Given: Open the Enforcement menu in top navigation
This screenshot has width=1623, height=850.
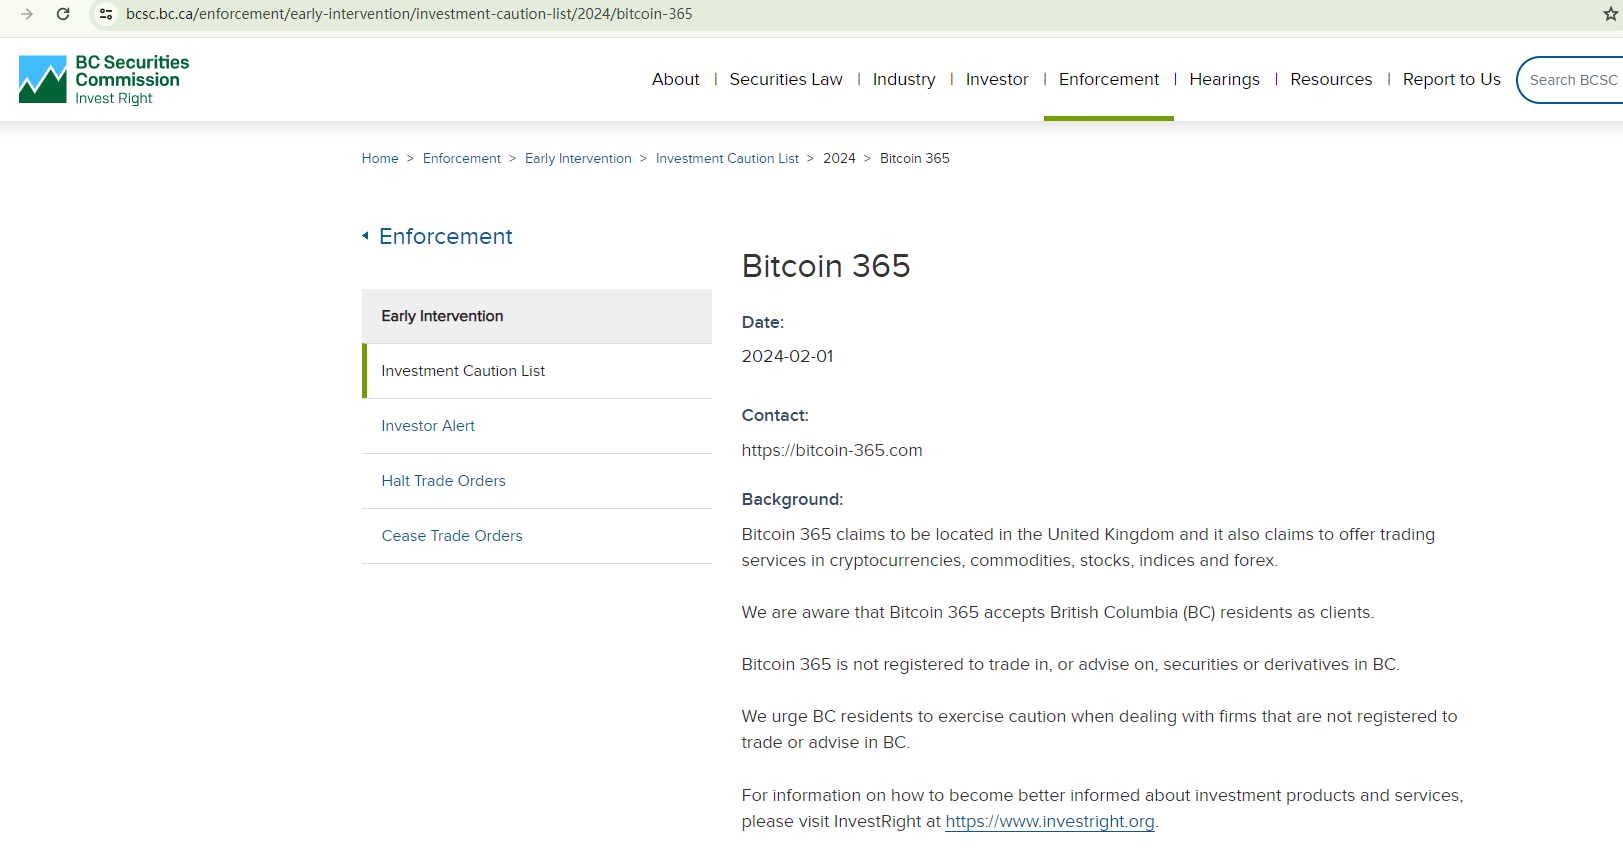Looking at the screenshot, I should [1109, 79].
